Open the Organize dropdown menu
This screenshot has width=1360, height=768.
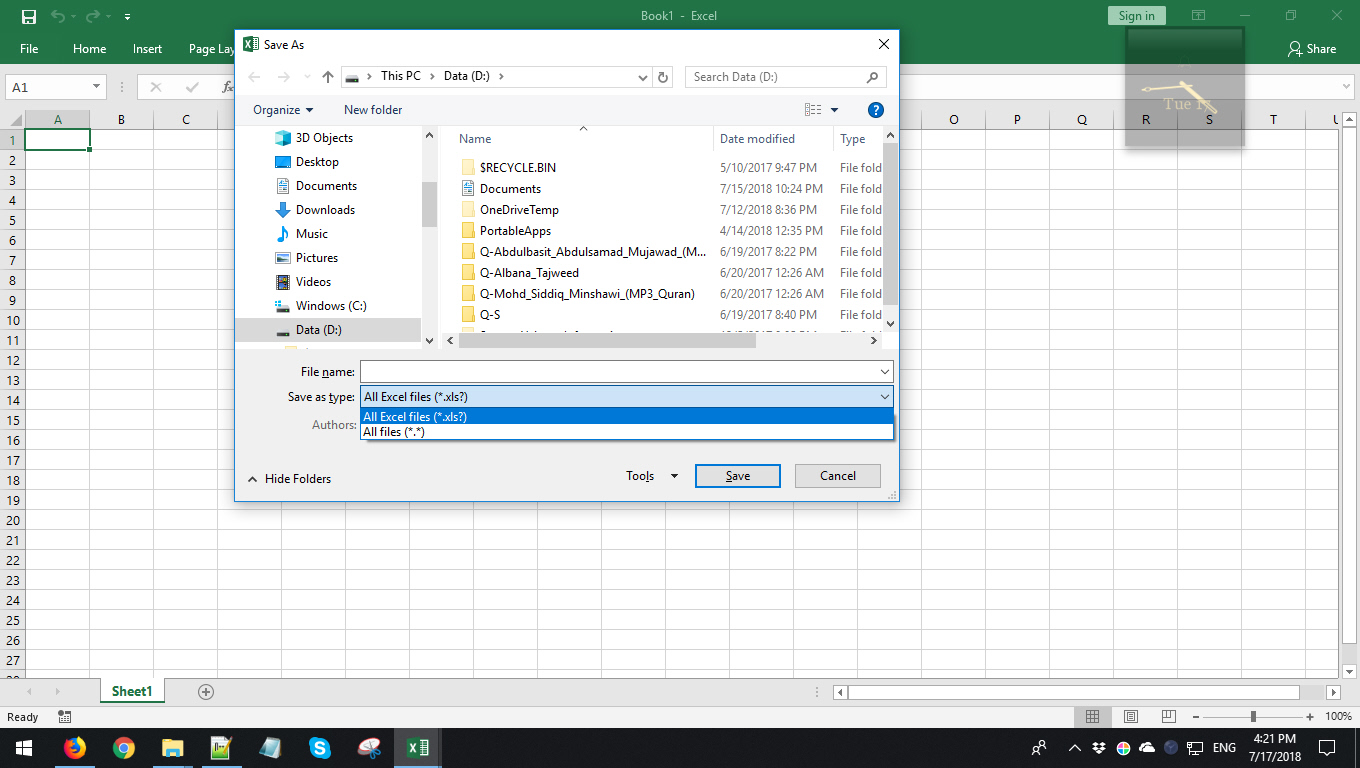(283, 110)
